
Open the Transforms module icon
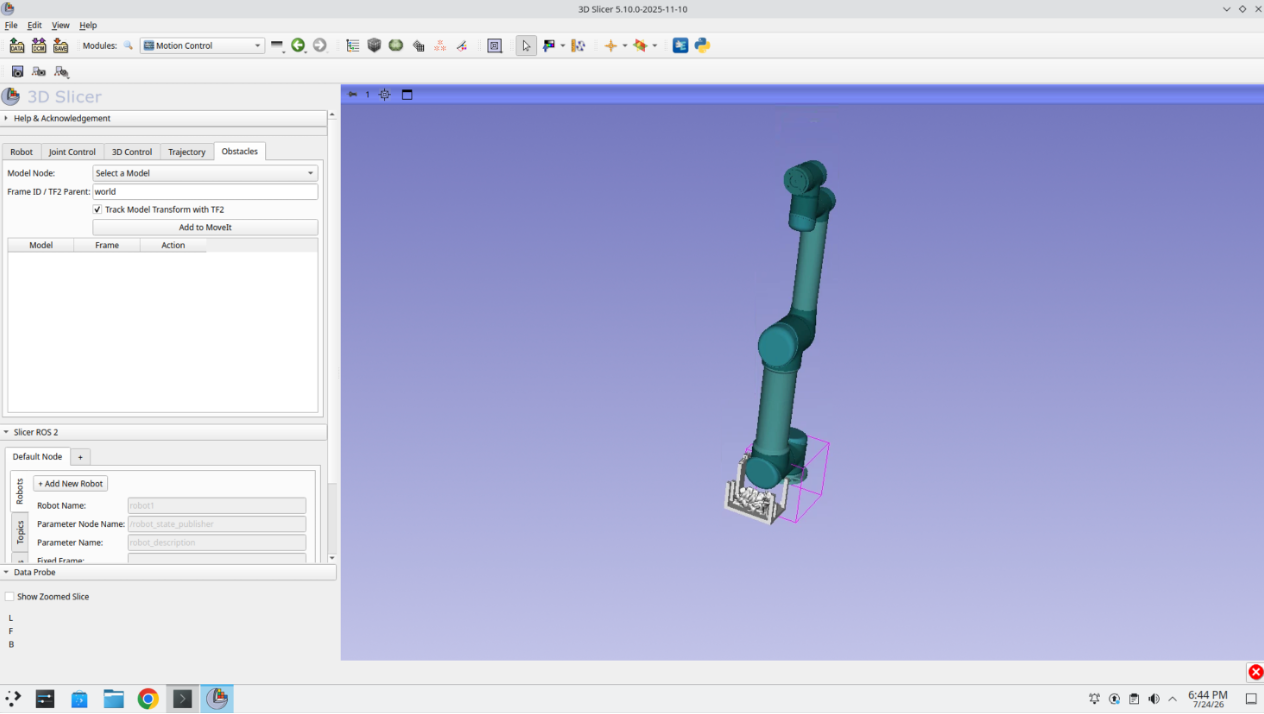[418, 46]
